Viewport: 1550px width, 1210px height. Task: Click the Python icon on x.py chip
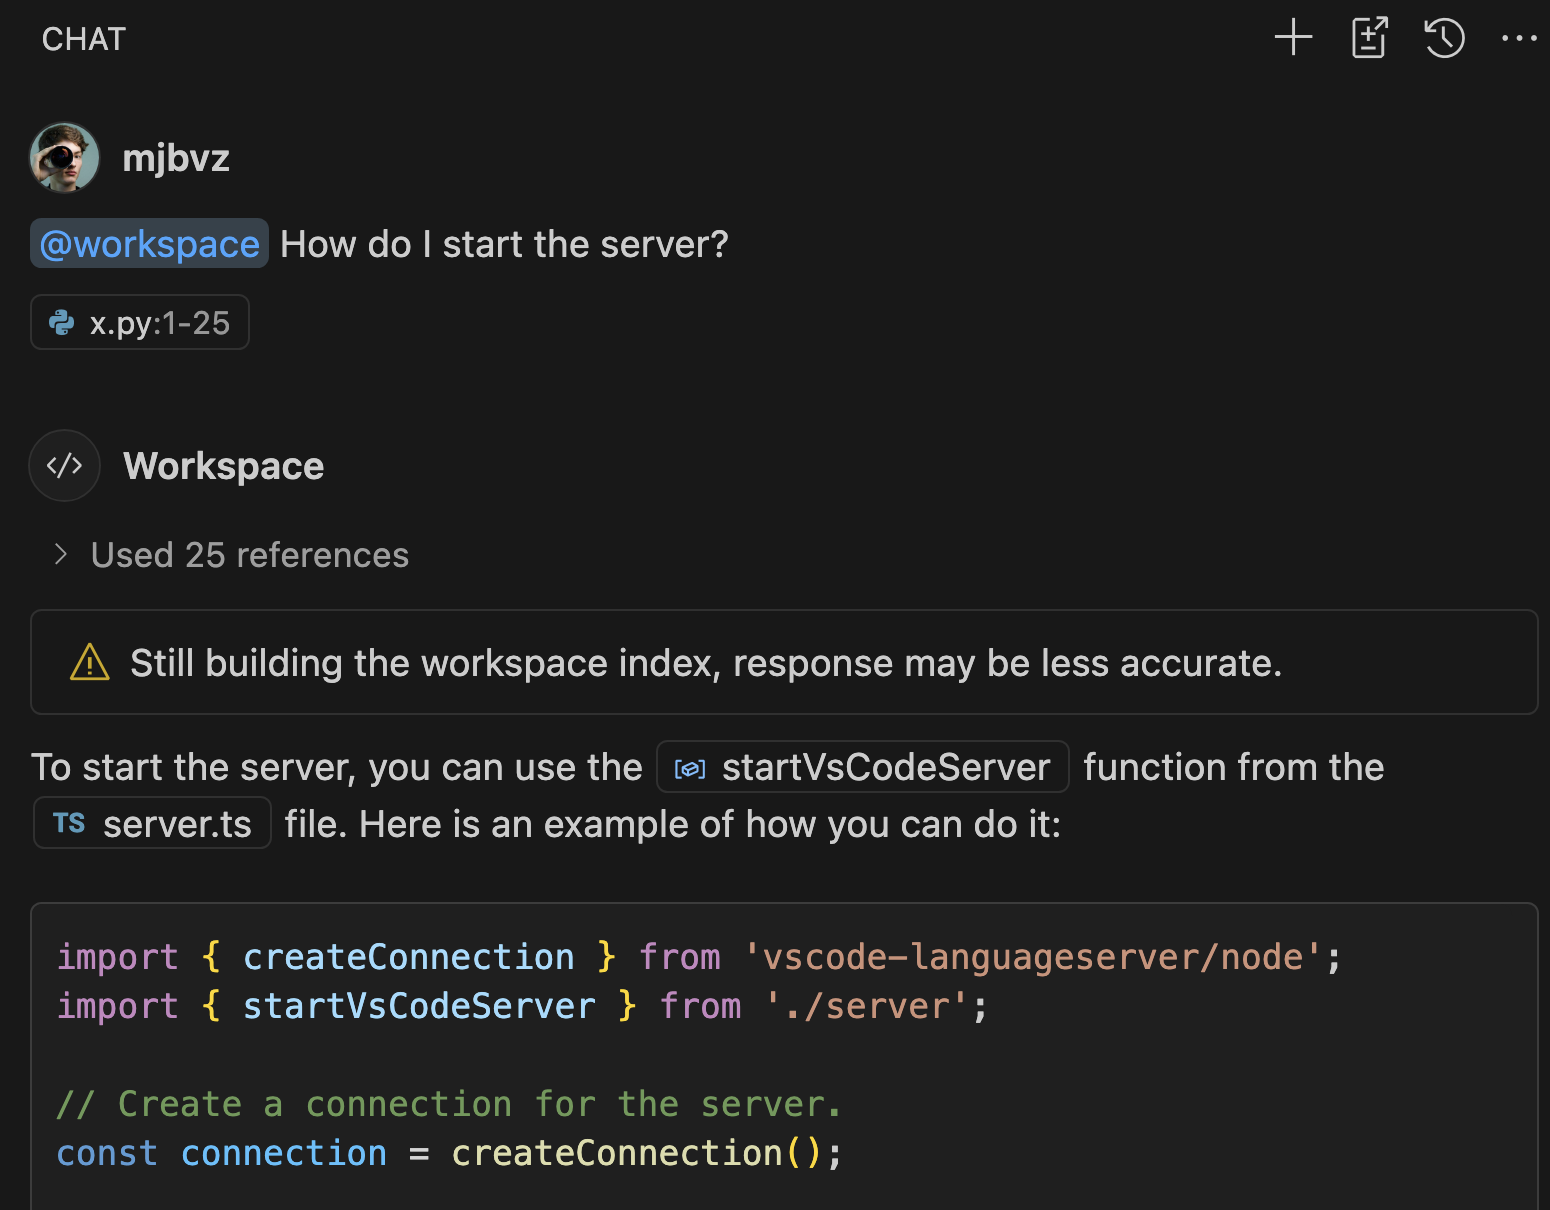coord(62,323)
